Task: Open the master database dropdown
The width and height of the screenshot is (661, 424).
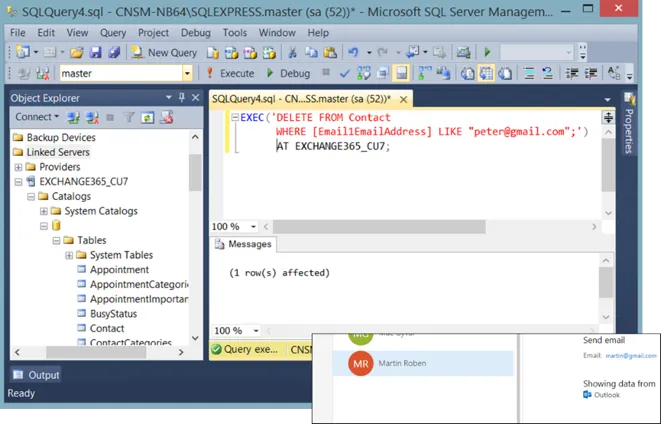Action: pos(187,73)
